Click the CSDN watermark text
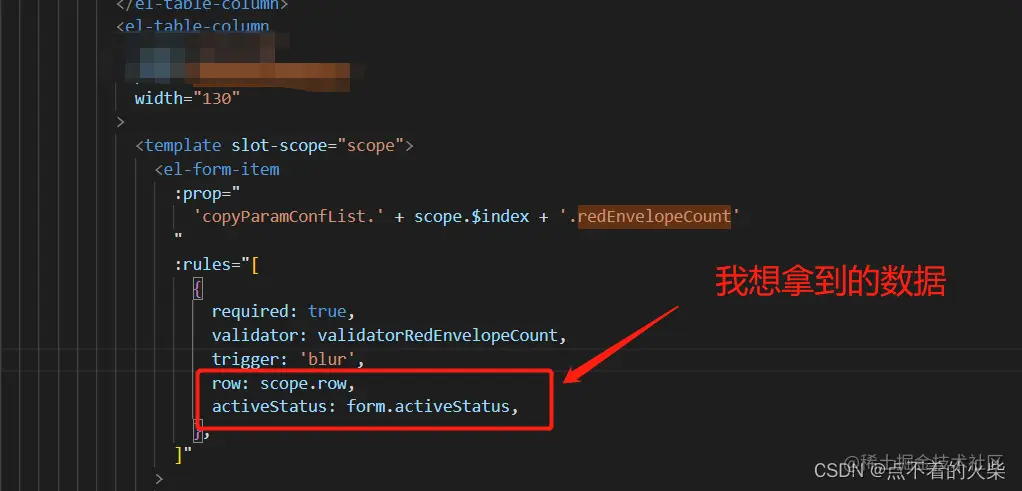 (x=910, y=471)
